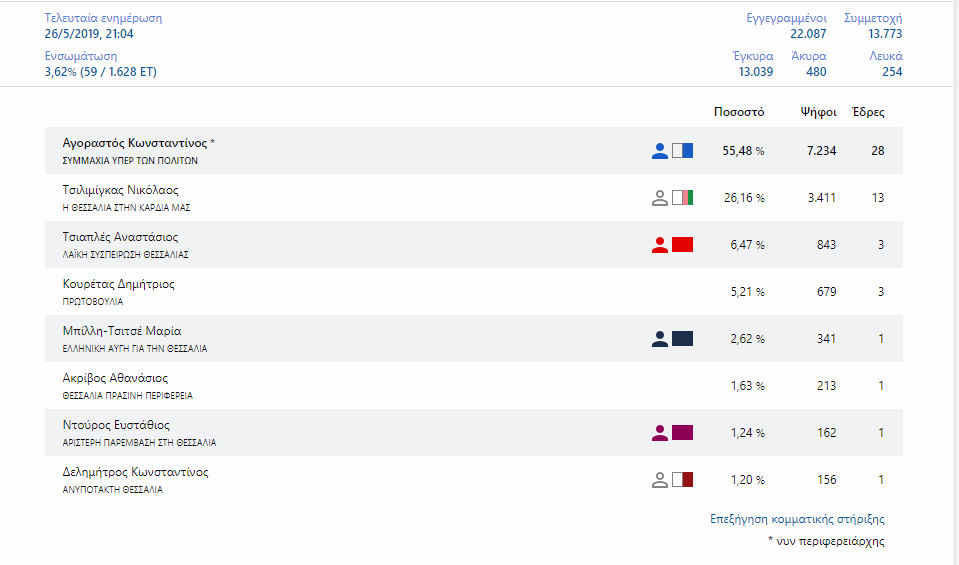Screen dimensions: 959x565
Task: Click the Έδρες column header
Action: [x=867, y=112]
